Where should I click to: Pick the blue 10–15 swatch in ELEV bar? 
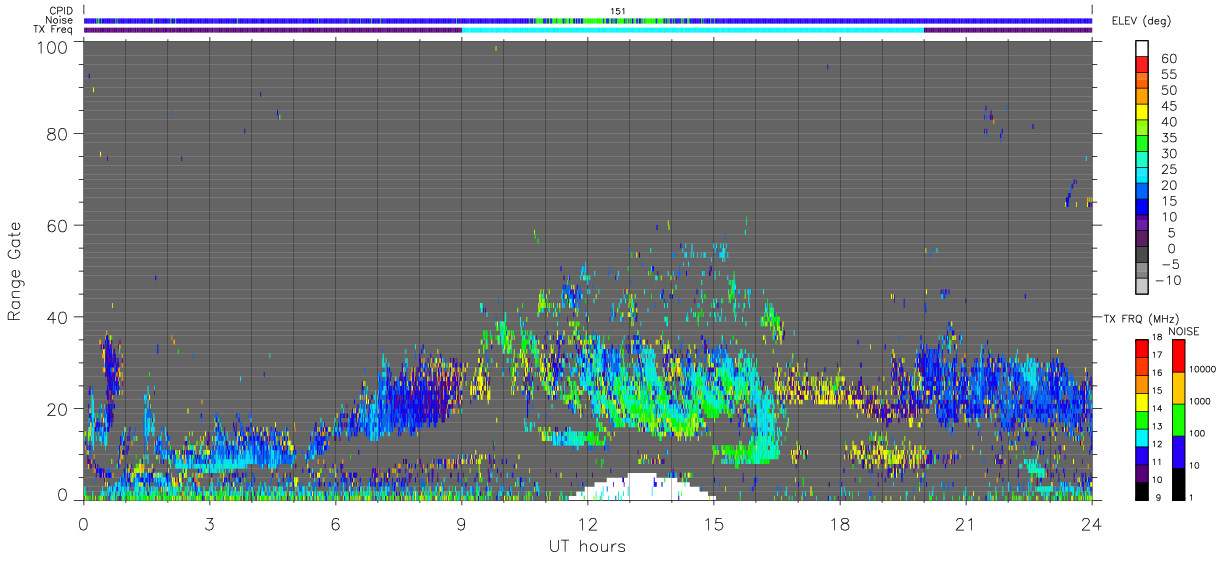coord(1142,209)
